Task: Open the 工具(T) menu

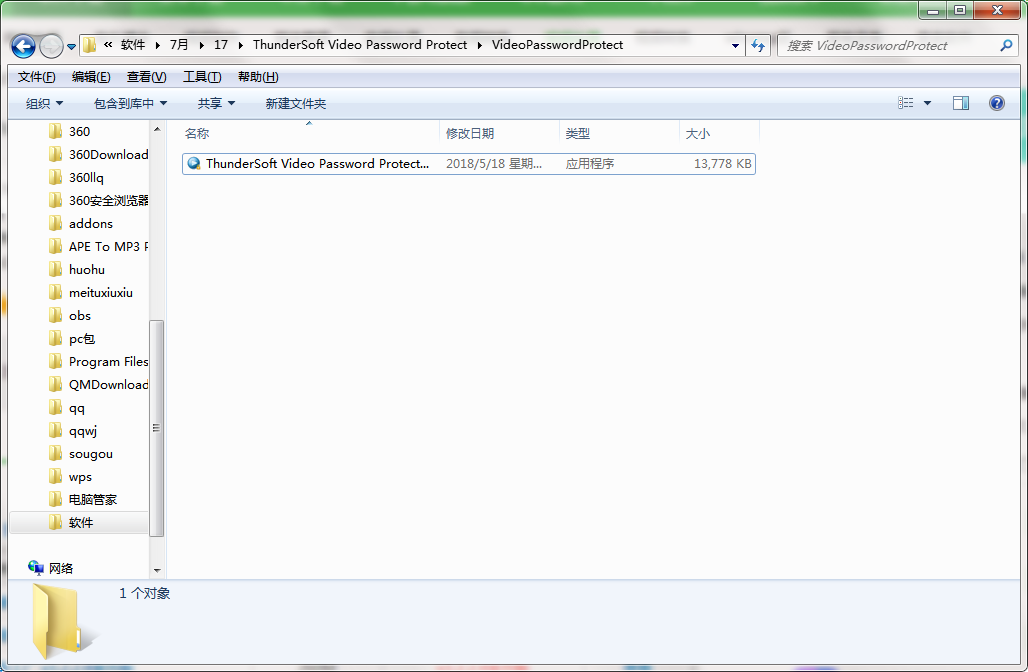Action: tap(202, 77)
